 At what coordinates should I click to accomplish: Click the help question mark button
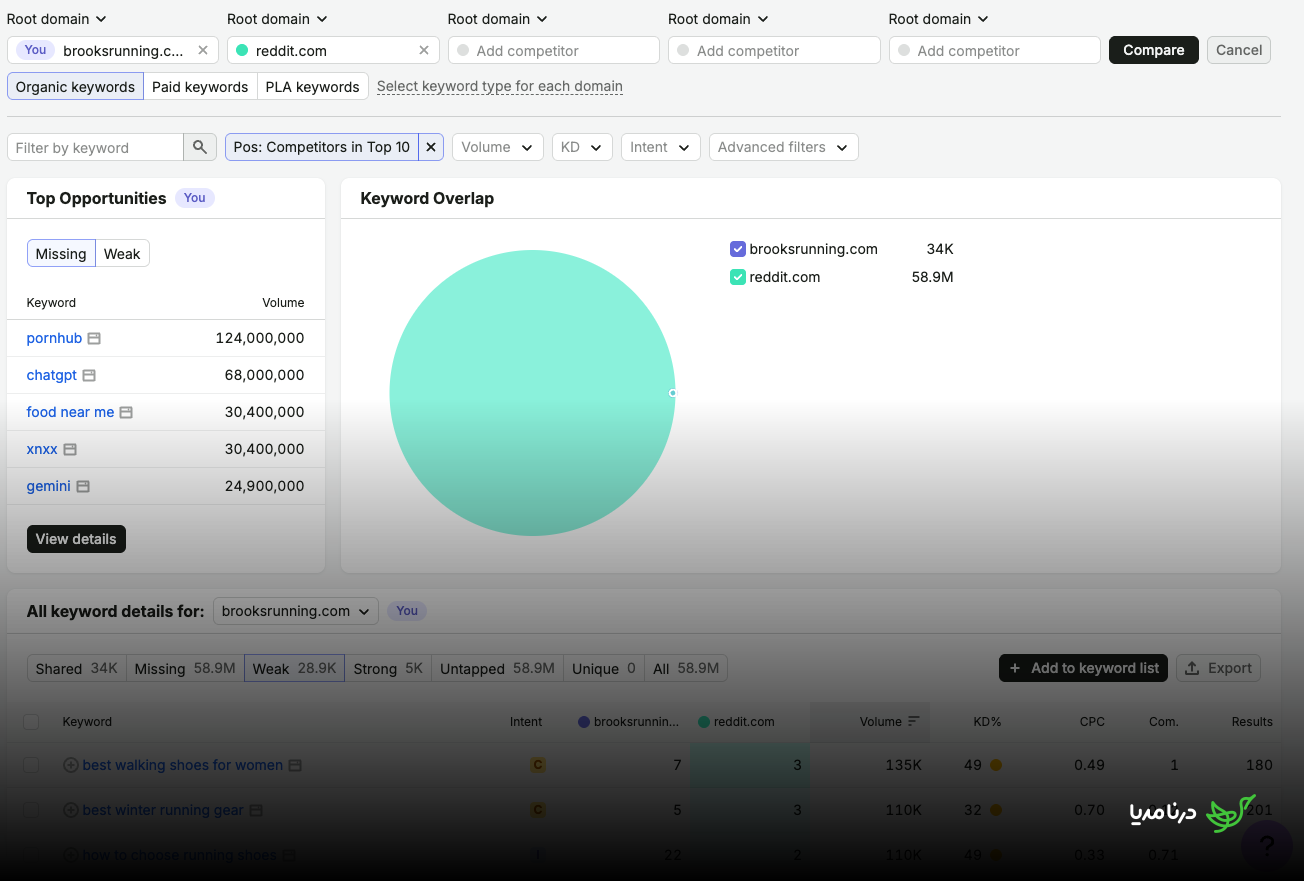[x=1266, y=846]
